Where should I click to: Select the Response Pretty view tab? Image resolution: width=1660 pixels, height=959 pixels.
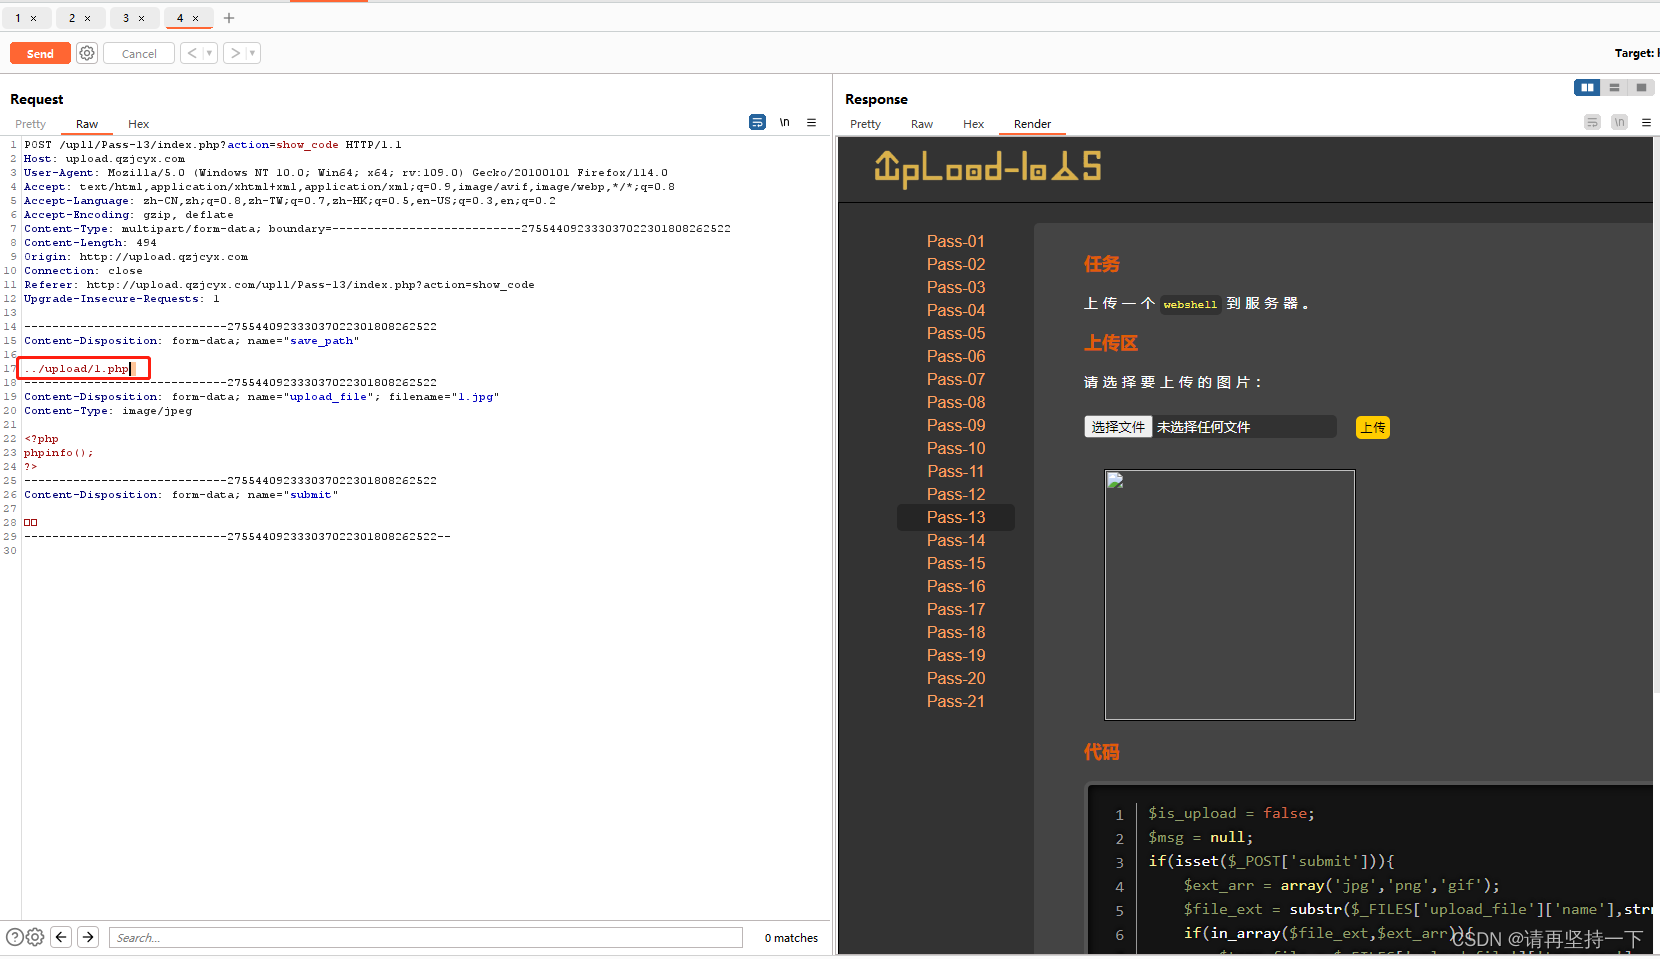pyautogui.click(x=865, y=124)
